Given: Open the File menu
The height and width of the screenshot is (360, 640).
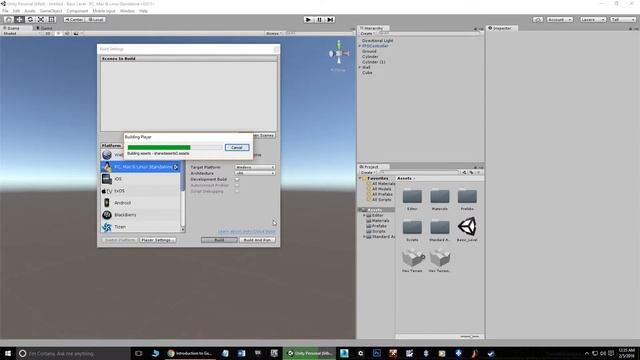Looking at the screenshot, I should [x=5, y=11].
